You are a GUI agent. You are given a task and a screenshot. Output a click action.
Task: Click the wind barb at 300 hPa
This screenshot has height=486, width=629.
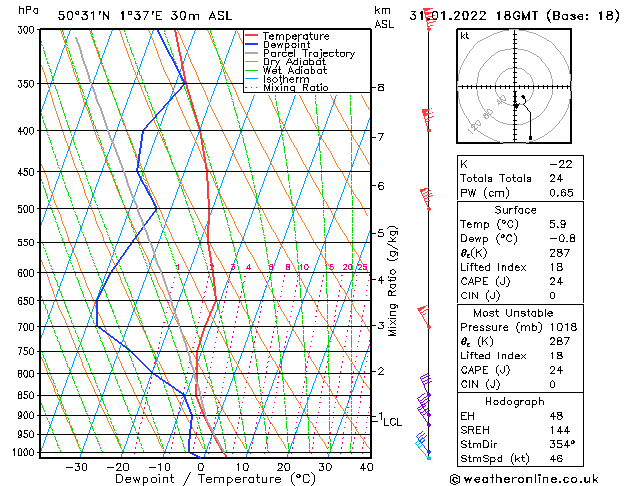(428, 20)
